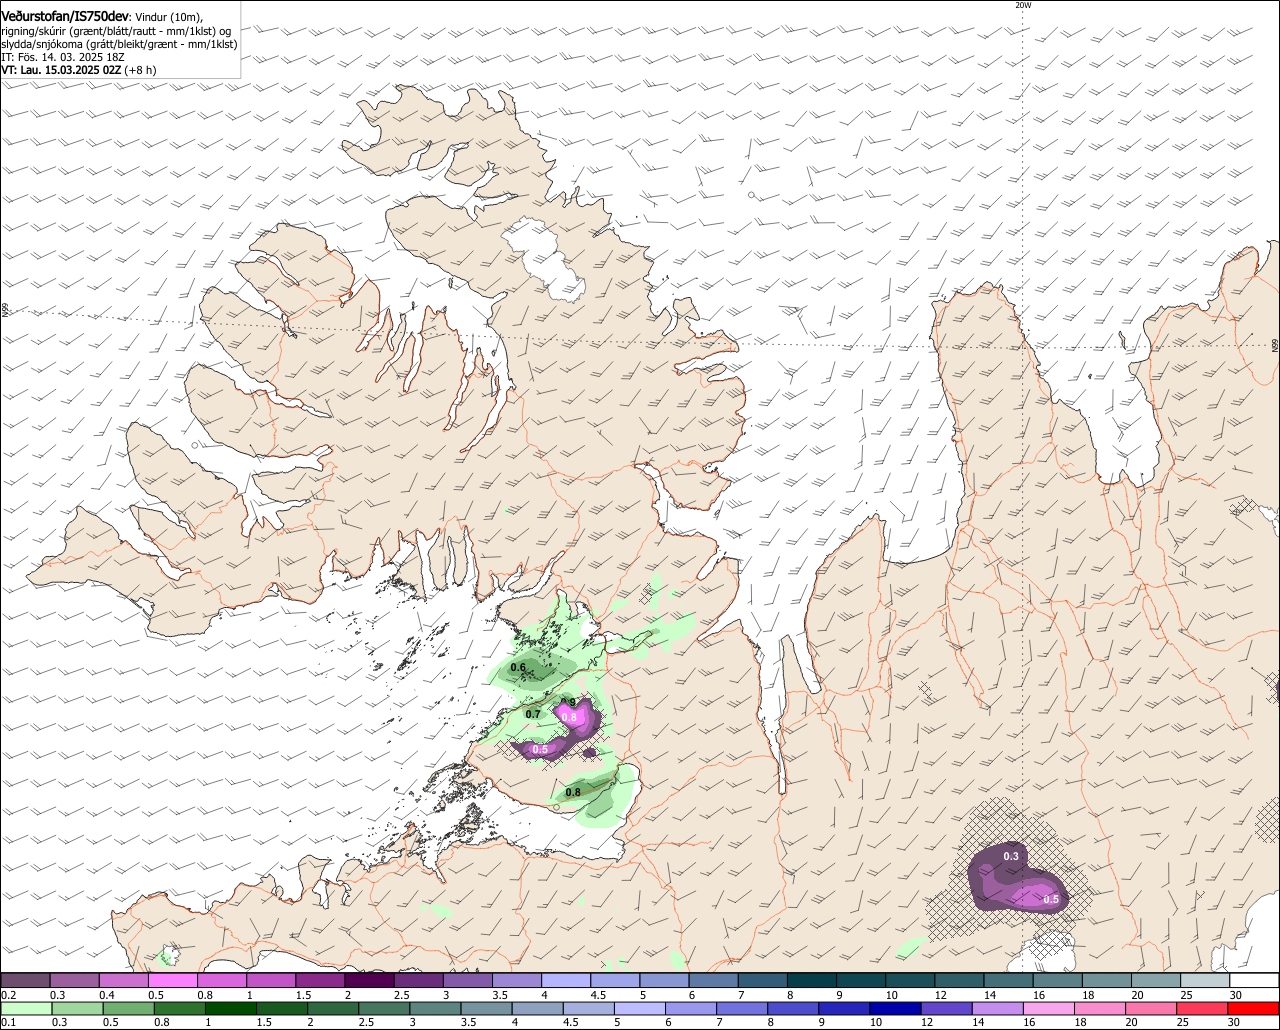Click the 'slydda/snjókoma' legend description line
The height and width of the screenshot is (1030, 1280).
(x=119, y=44)
